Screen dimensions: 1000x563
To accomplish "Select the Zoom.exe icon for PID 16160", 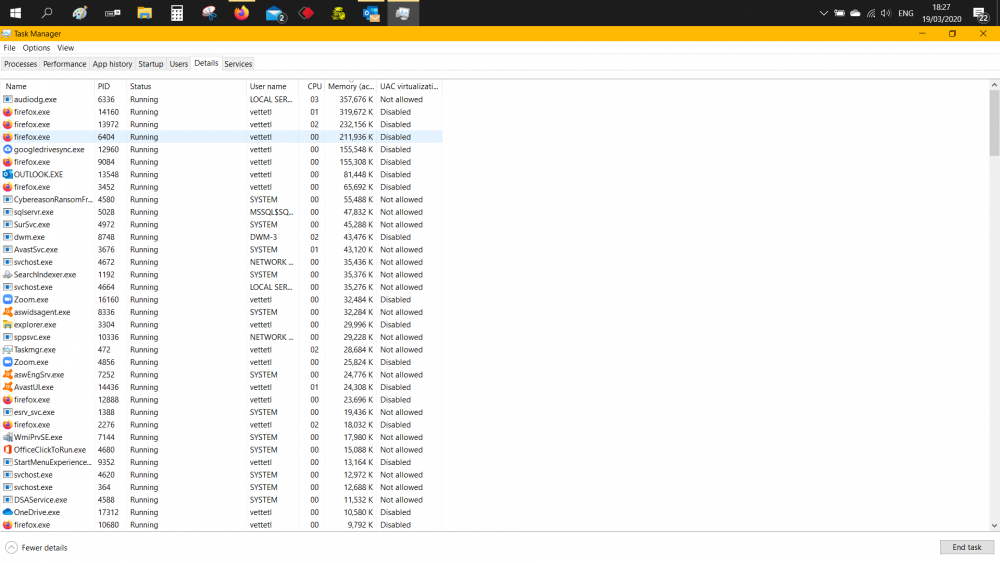I will point(8,300).
